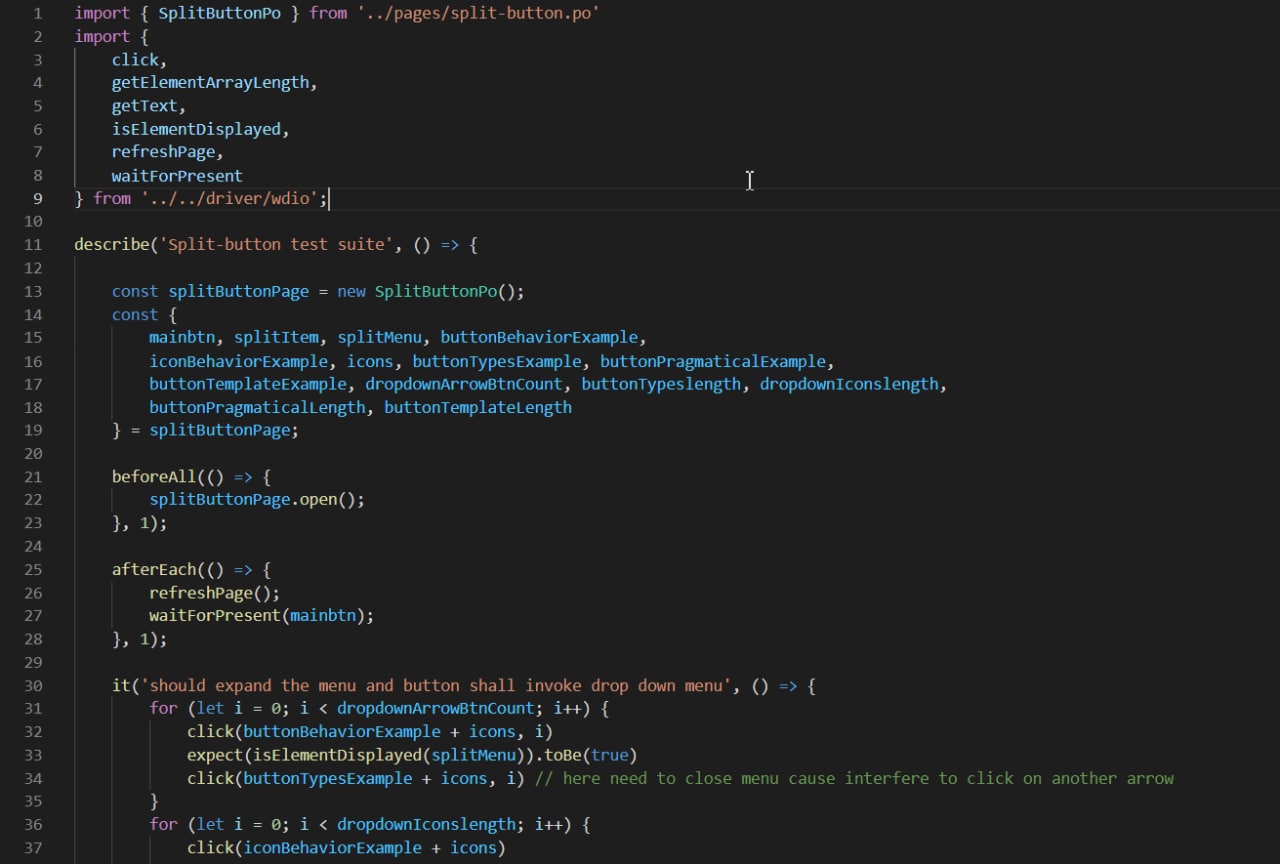Click the 'for' keyword on line 31

coord(163,708)
